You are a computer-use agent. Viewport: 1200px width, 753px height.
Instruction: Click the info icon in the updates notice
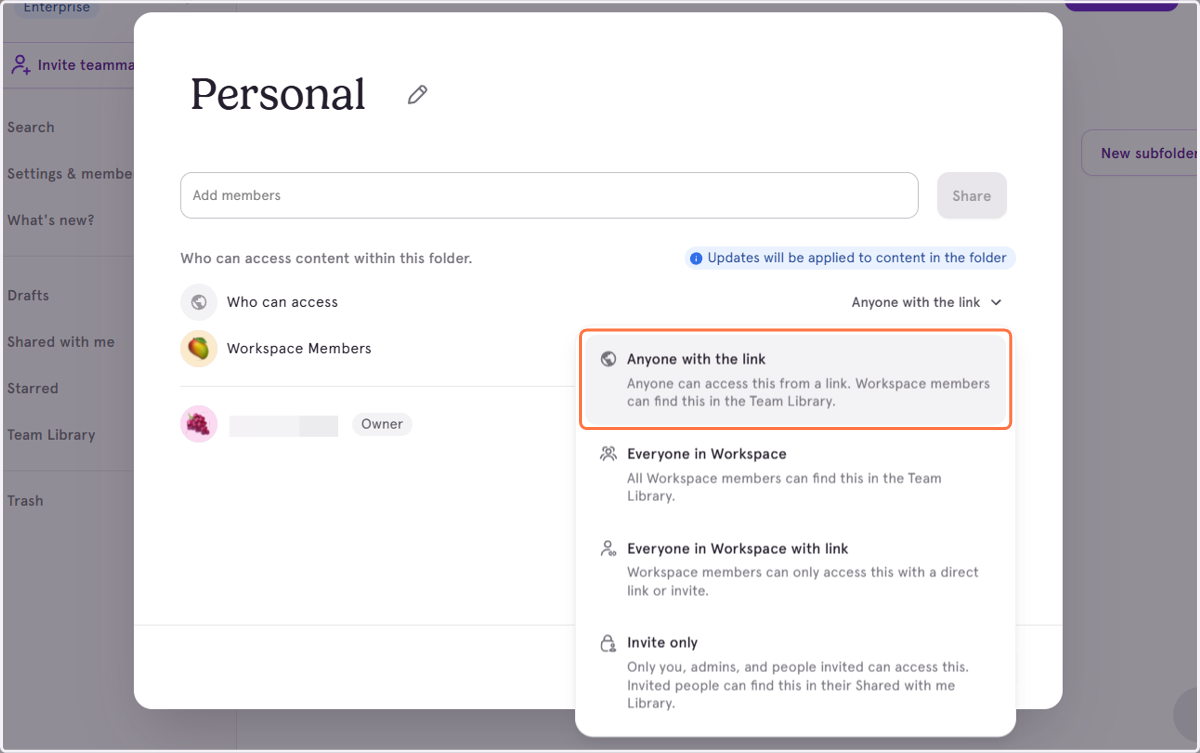pos(696,258)
